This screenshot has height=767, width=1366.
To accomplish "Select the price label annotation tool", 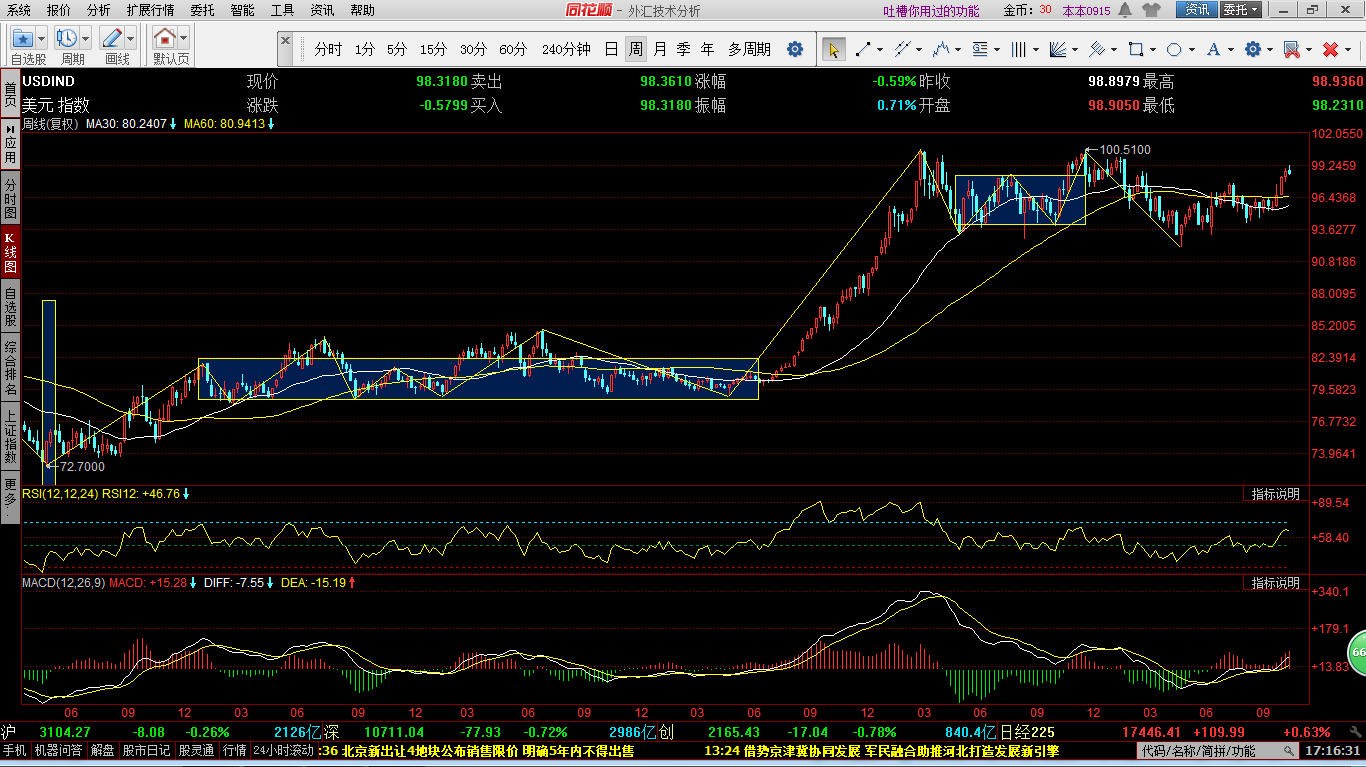I will [980, 49].
